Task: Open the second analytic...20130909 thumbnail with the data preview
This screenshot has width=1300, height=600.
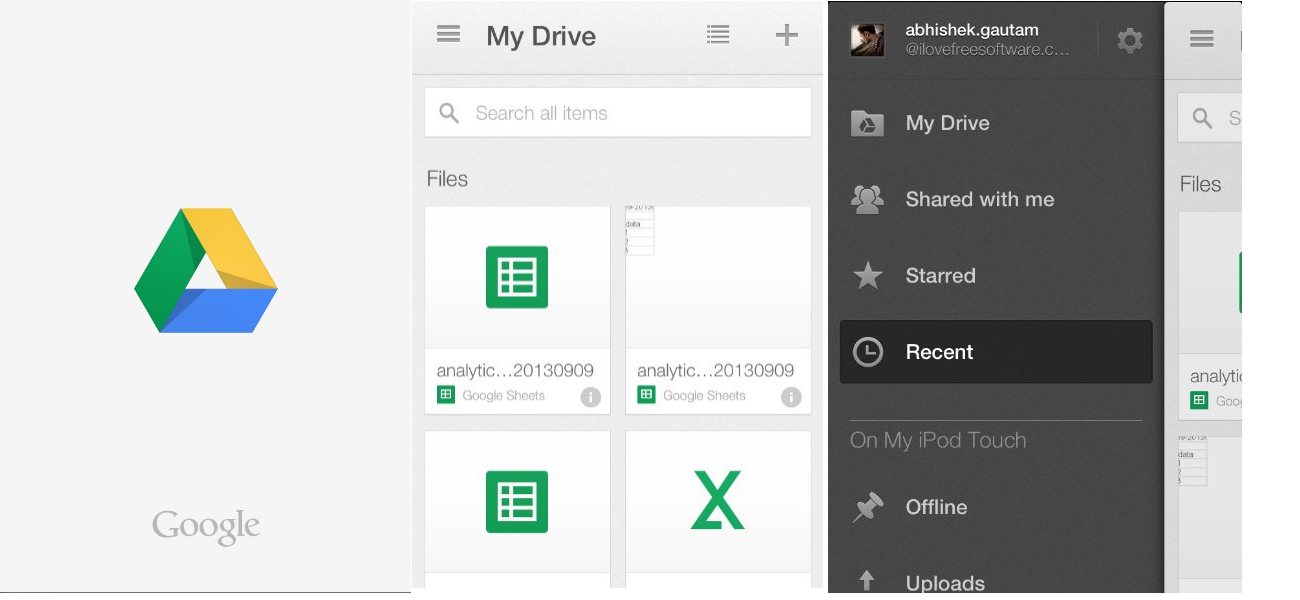Action: click(718, 277)
